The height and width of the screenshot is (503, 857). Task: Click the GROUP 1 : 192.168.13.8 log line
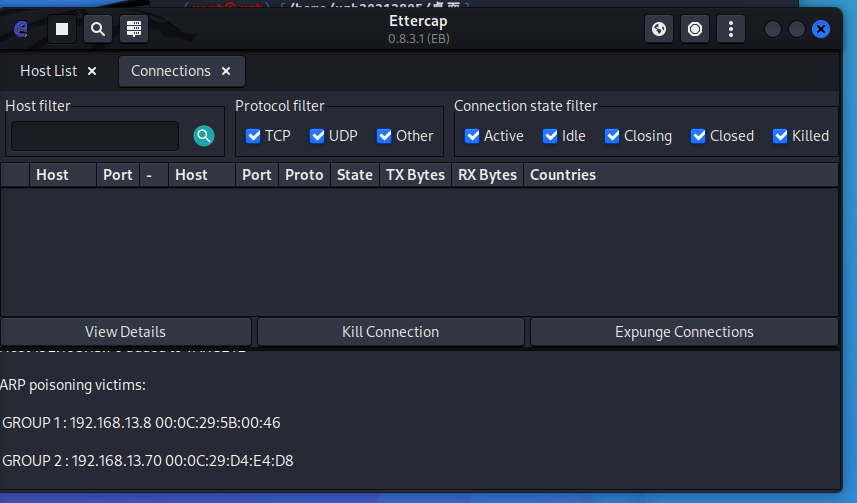(x=142, y=423)
